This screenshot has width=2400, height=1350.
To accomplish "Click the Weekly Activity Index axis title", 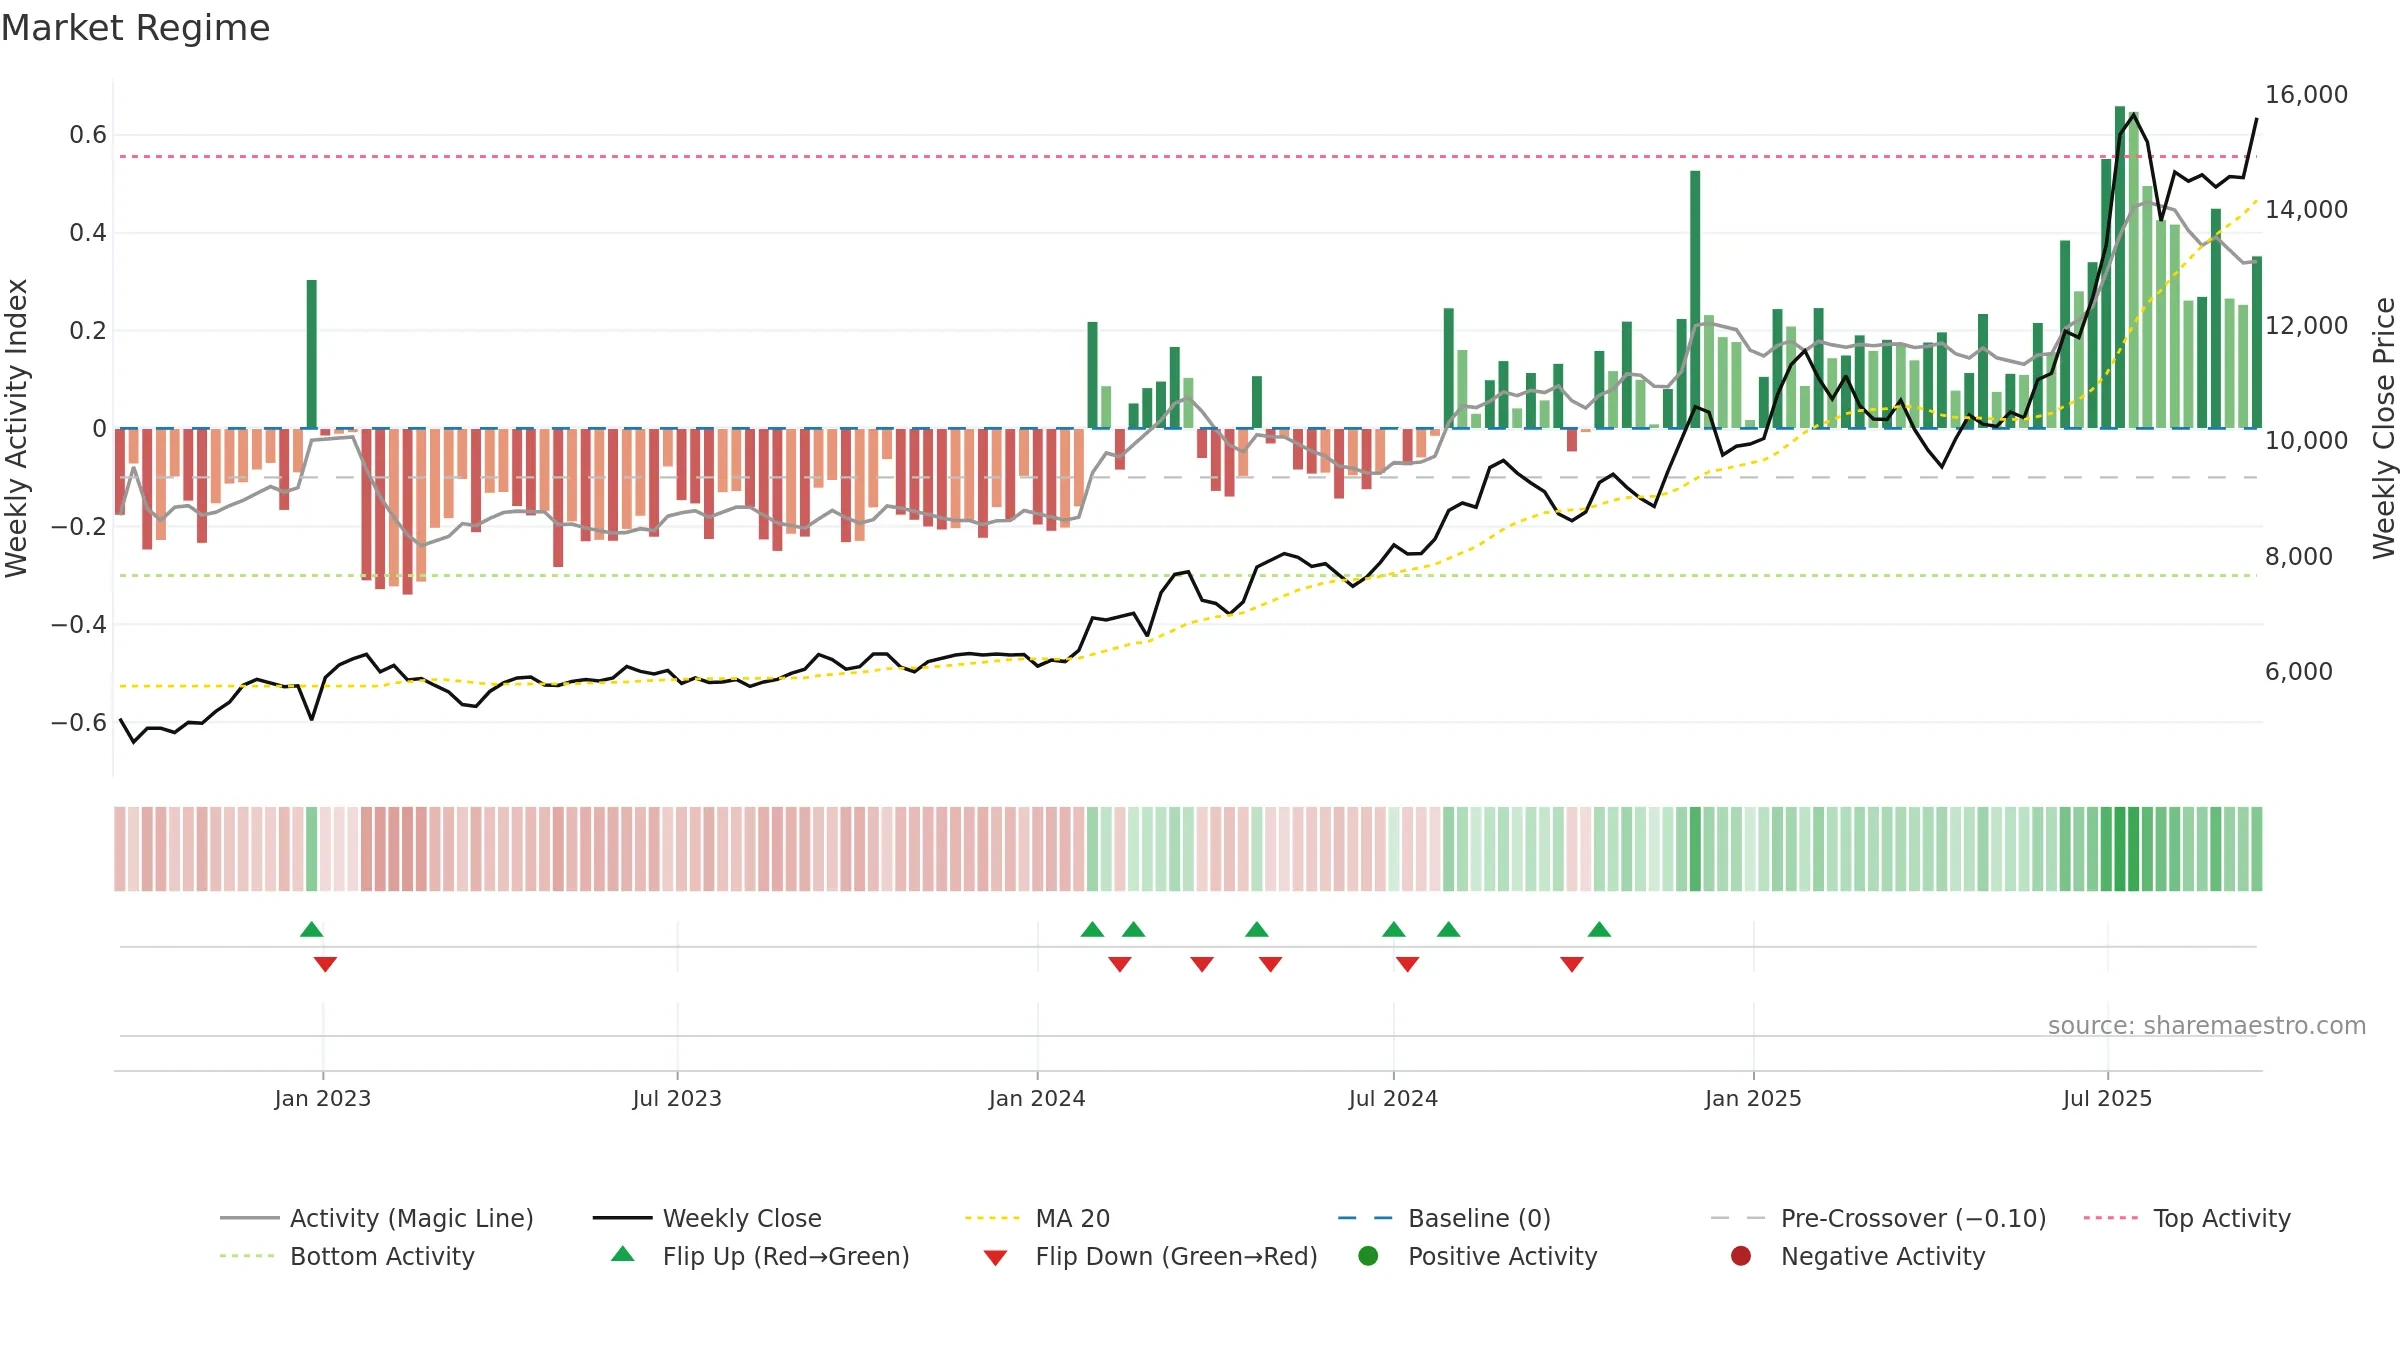I will tap(17, 428).
